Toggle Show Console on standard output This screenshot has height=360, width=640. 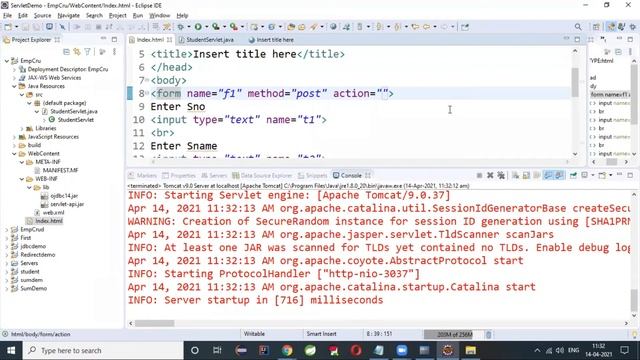point(548,176)
